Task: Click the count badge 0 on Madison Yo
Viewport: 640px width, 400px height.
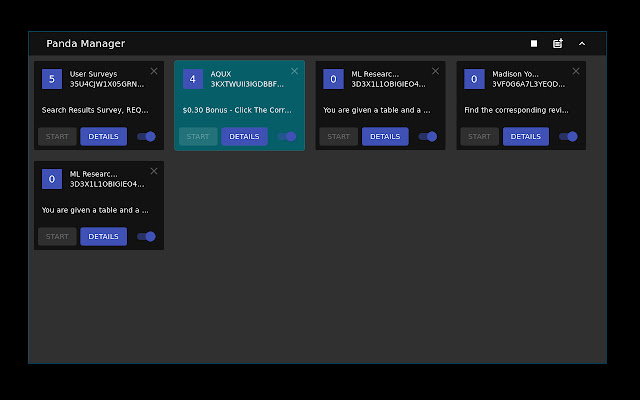Action: click(474, 79)
